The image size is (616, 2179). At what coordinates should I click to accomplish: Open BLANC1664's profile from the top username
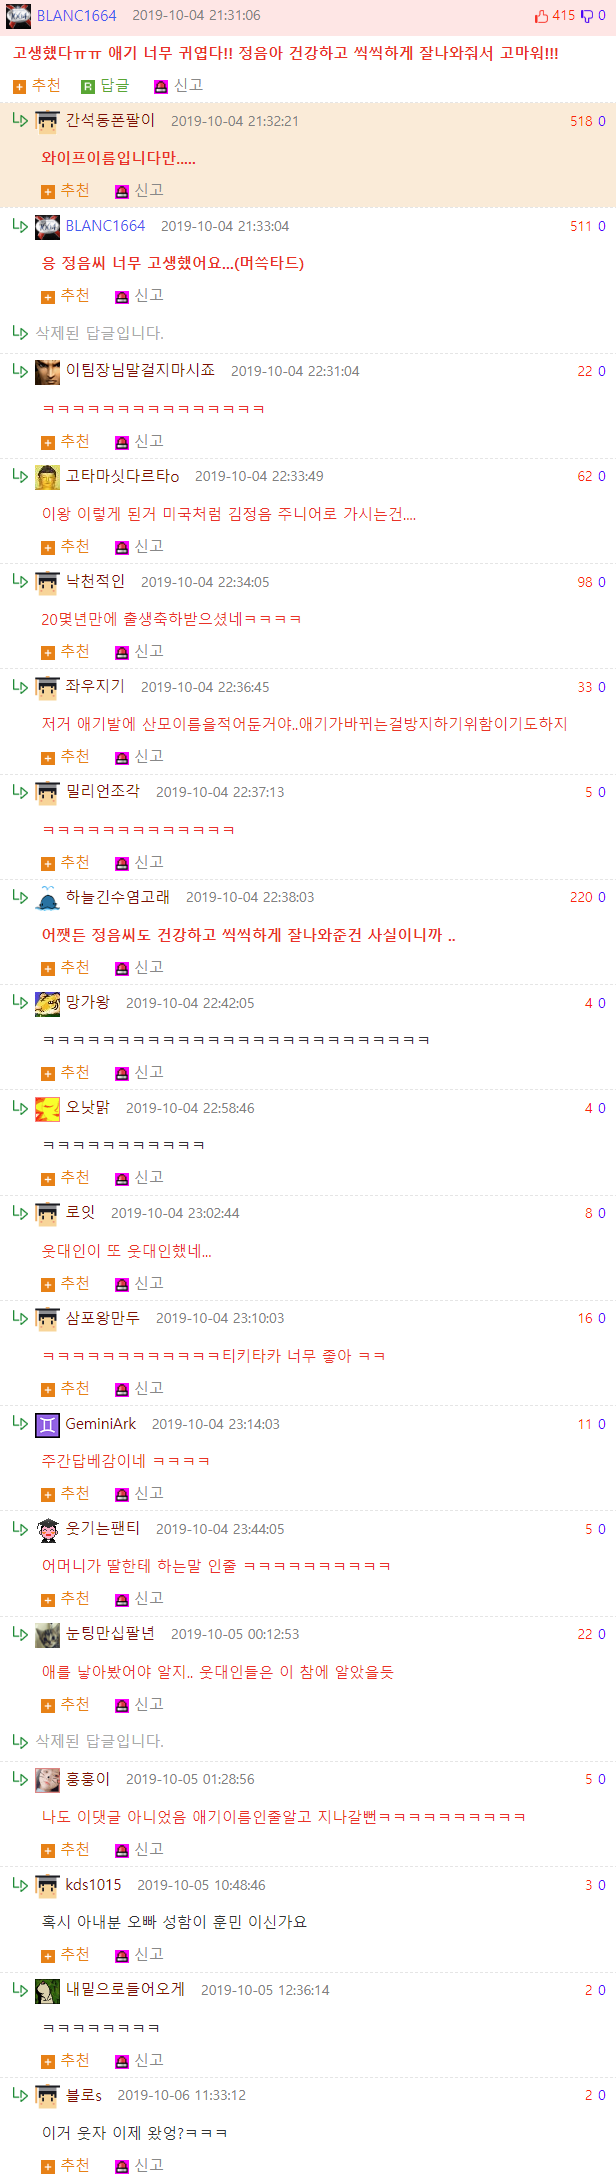[x=76, y=16]
